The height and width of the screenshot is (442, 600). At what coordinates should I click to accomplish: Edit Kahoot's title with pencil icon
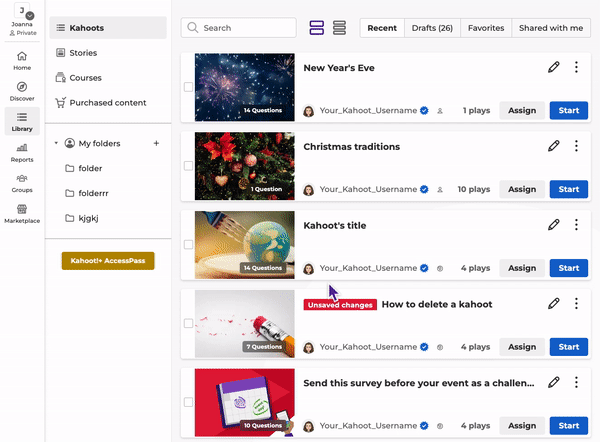pos(553,225)
